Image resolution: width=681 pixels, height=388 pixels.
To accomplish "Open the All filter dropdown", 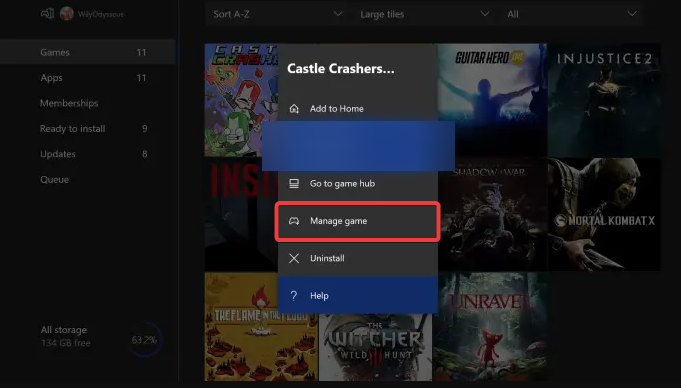I will point(572,14).
